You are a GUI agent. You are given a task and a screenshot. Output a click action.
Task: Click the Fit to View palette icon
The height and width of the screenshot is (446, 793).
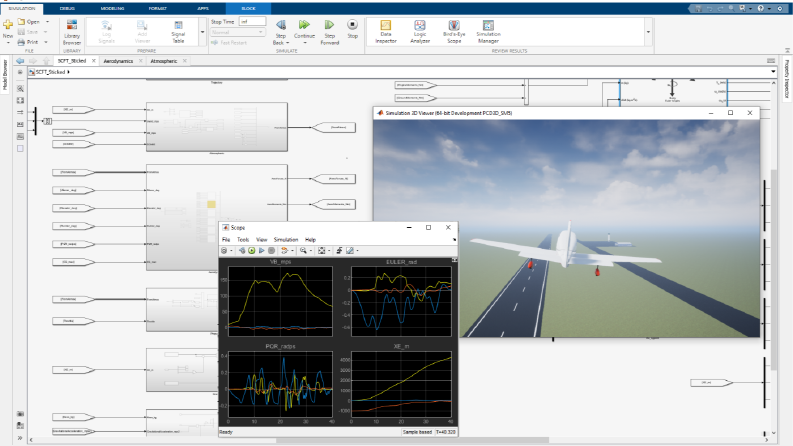[20, 101]
